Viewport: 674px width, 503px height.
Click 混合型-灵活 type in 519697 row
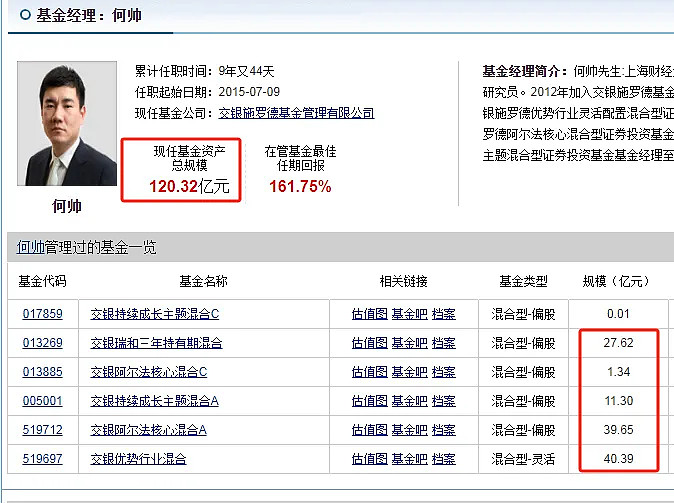[523, 459]
